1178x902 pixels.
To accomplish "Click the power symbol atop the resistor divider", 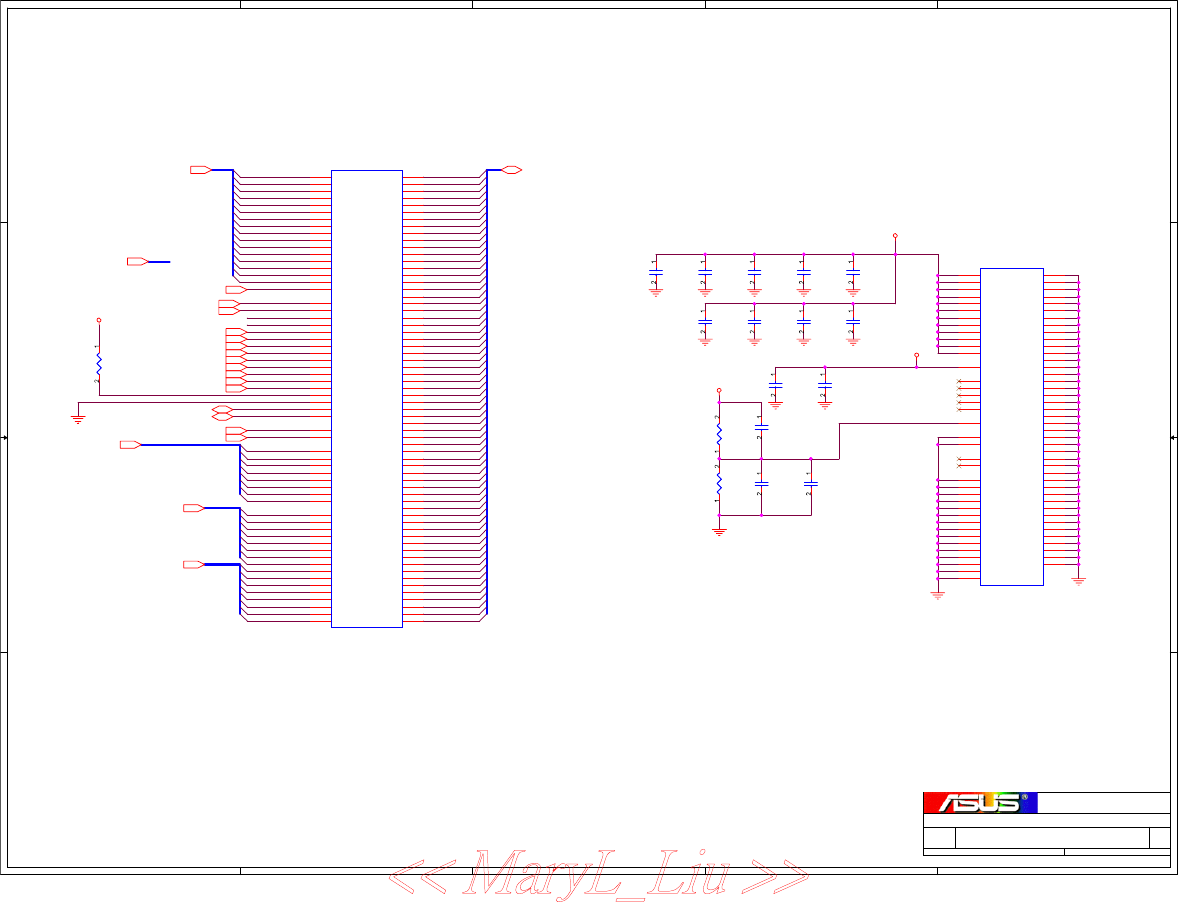I will coord(719,391).
